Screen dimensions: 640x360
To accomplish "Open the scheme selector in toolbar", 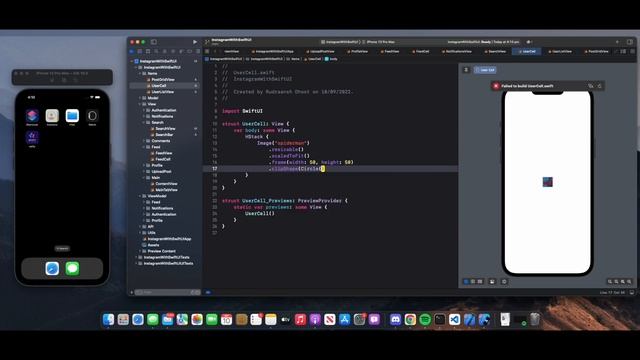I will 340,42.
